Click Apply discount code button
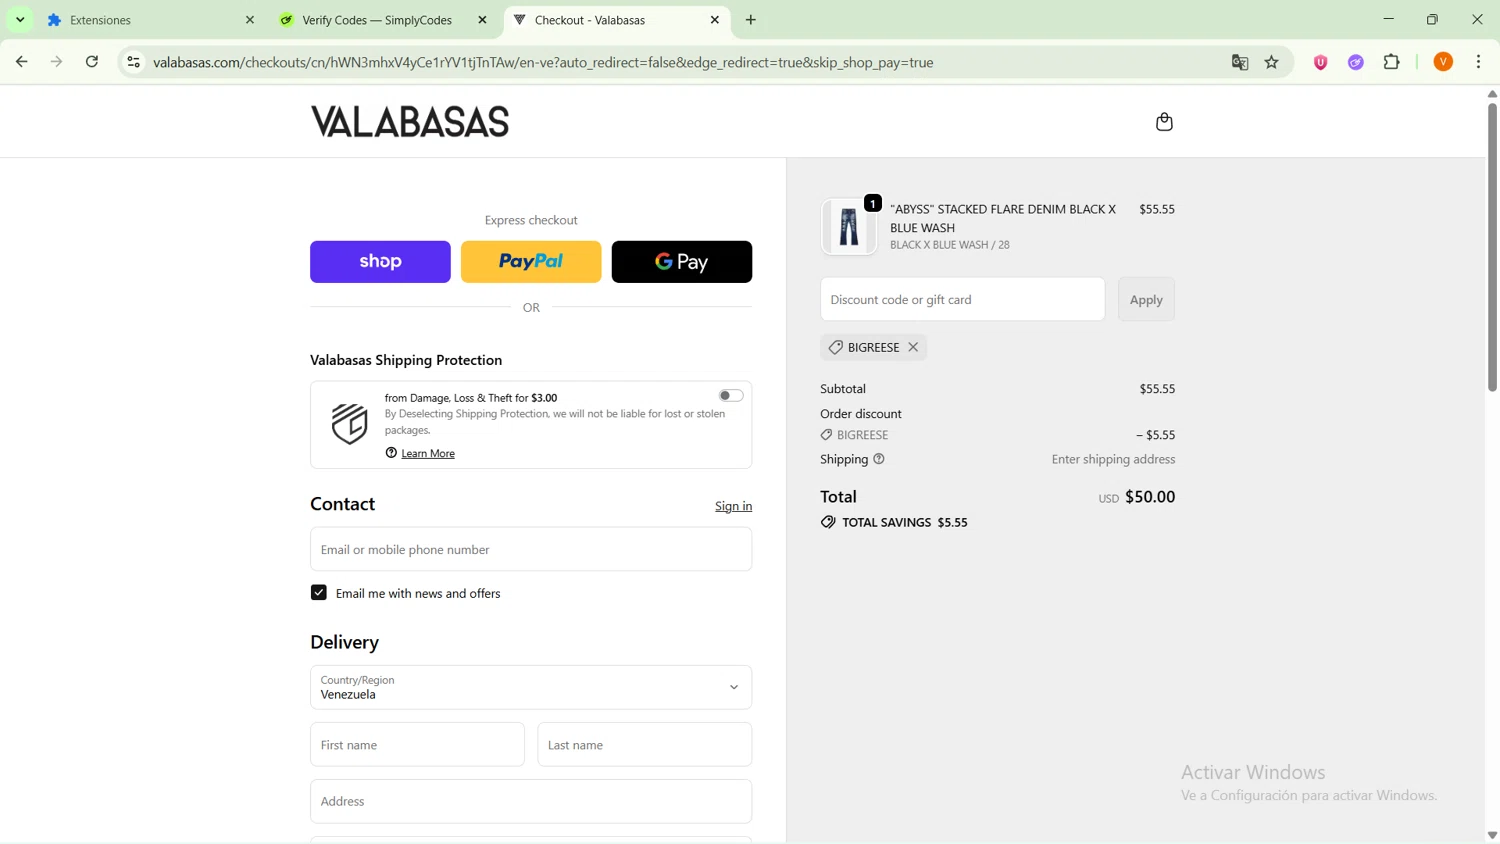 tap(1146, 299)
